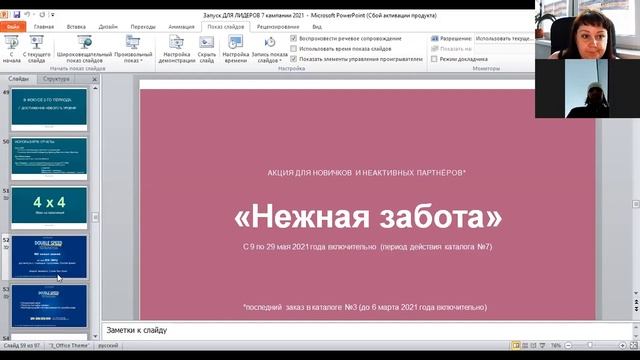Open the Главная ribbon tab
This screenshot has width=640, height=360.
44,27
